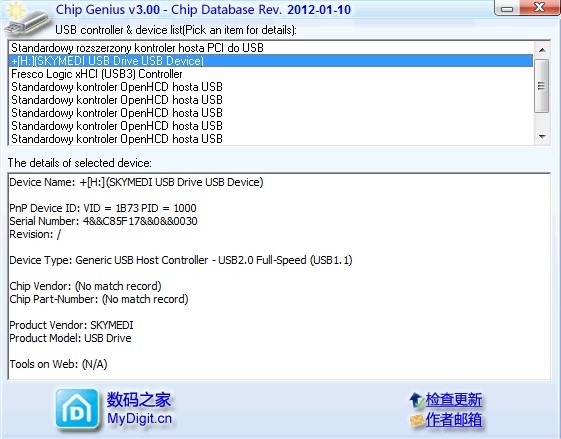Click the Revision: / line in details
The width and height of the screenshot is (561, 439).
click(x=35, y=234)
